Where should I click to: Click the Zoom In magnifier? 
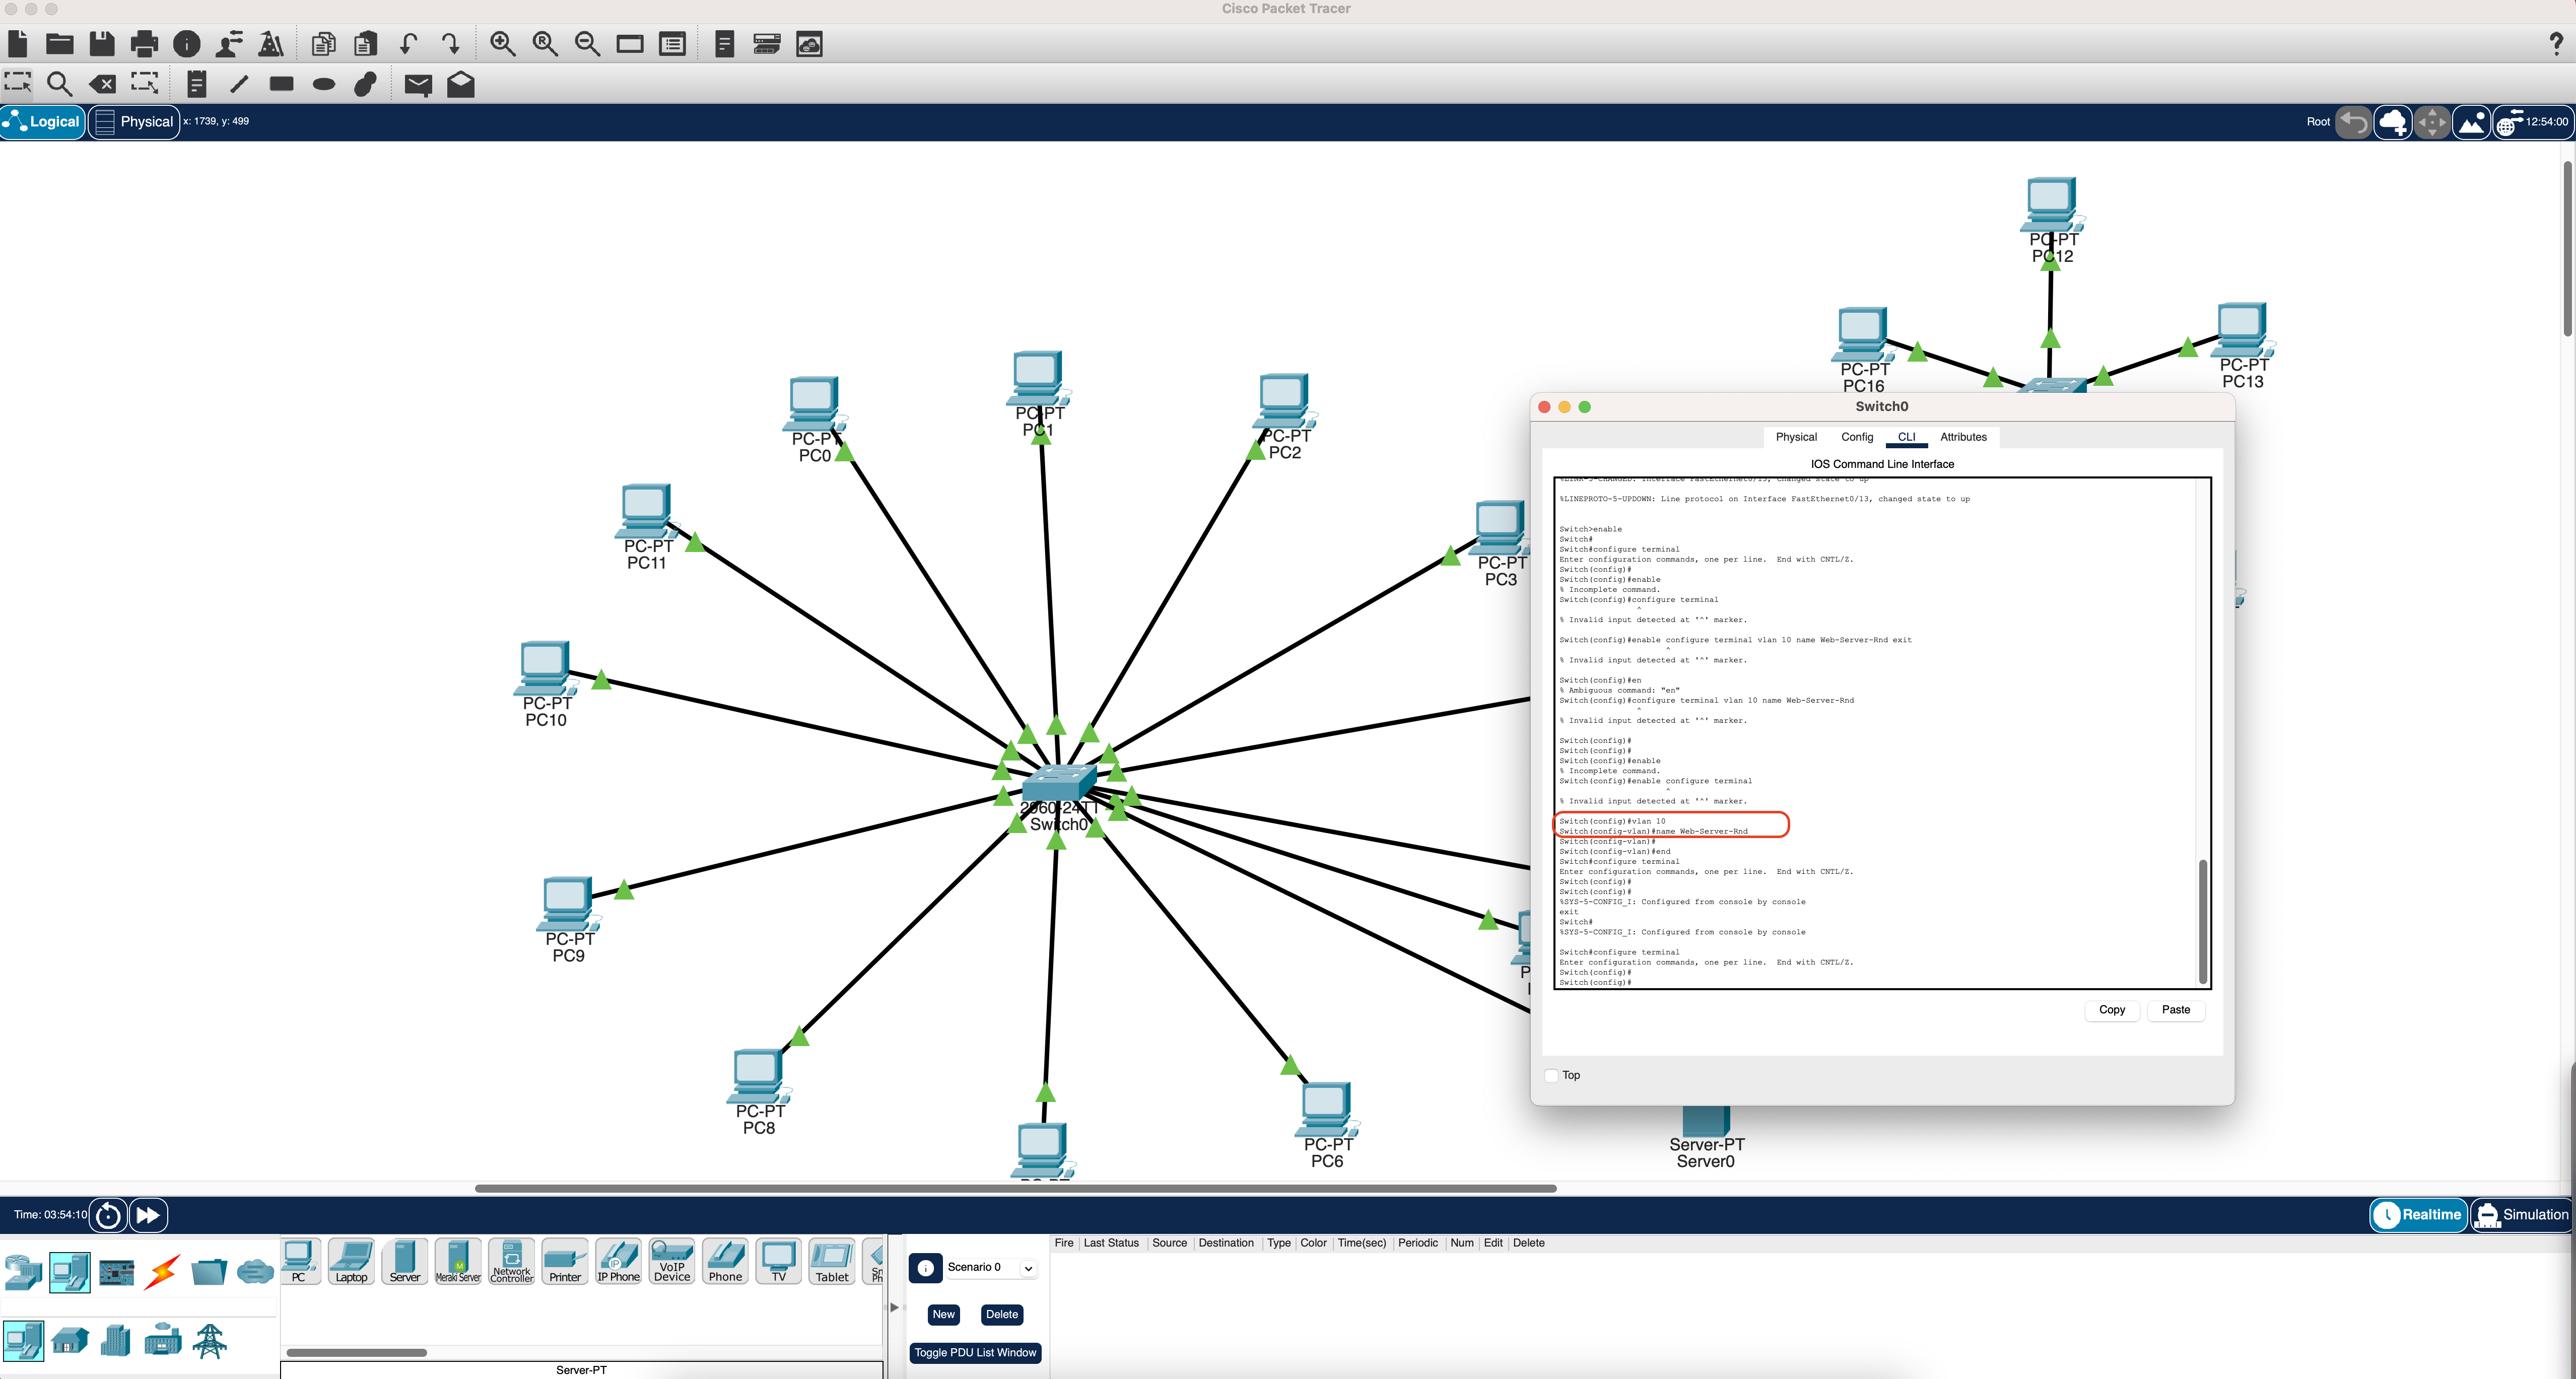click(502, 44)
